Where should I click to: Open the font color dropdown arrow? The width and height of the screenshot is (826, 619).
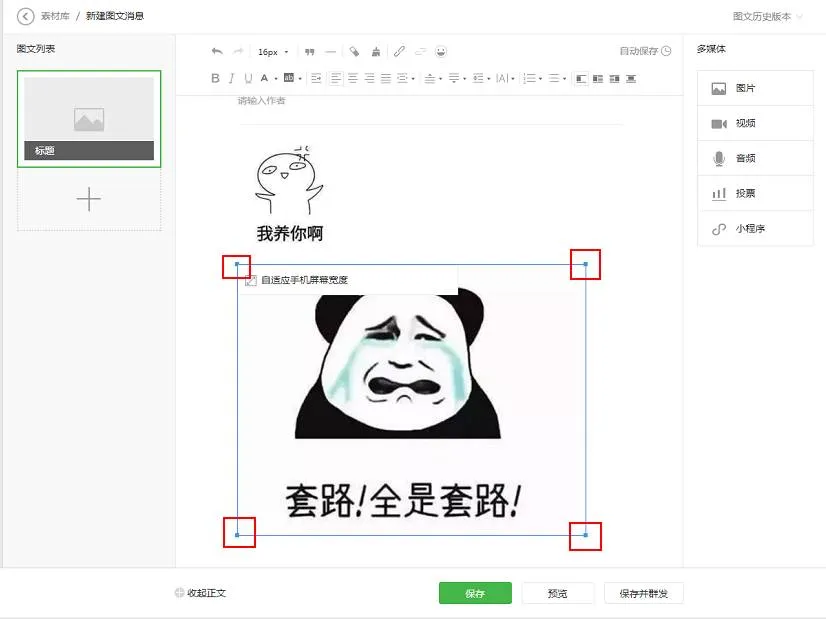click(276, 79)
